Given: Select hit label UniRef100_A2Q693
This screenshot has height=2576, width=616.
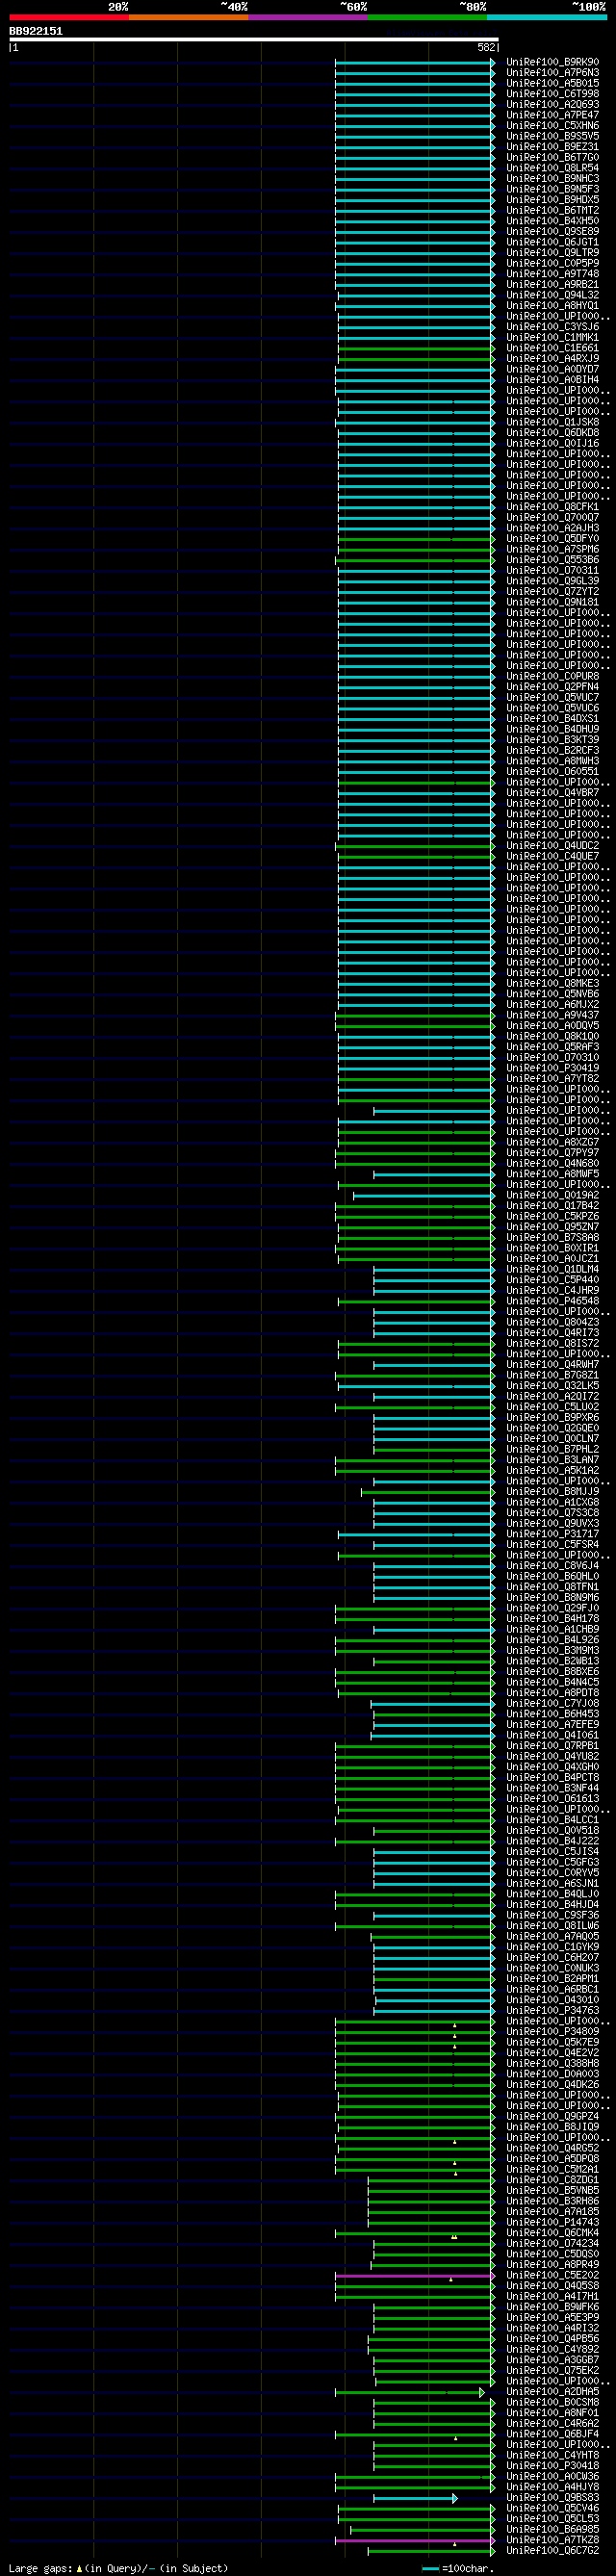Looking at the screenshot, I should [553, 104].
